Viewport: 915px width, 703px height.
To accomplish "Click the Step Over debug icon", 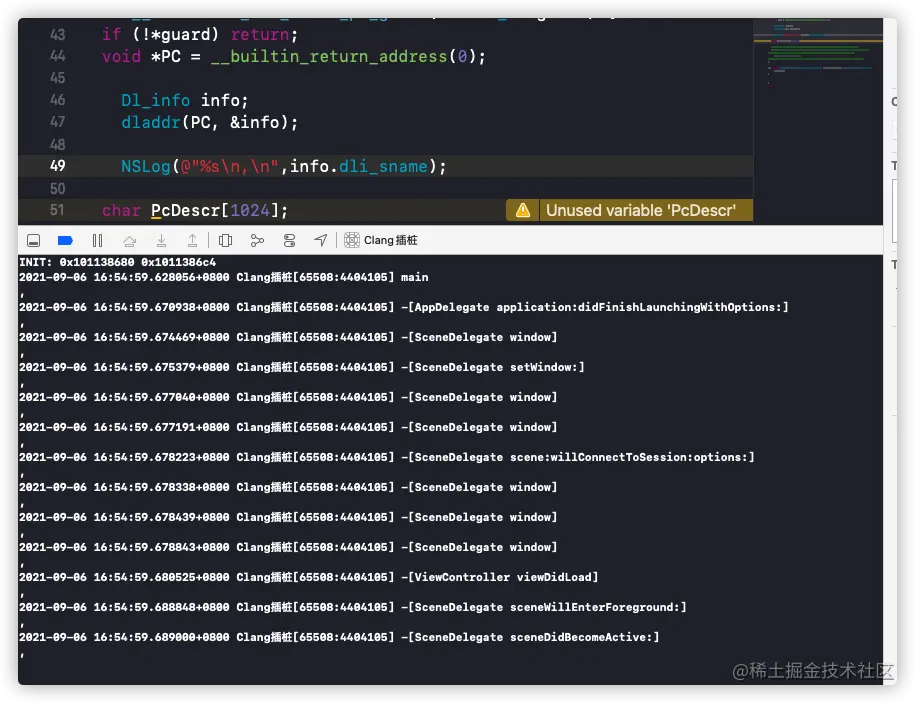I will pos(130,240).
